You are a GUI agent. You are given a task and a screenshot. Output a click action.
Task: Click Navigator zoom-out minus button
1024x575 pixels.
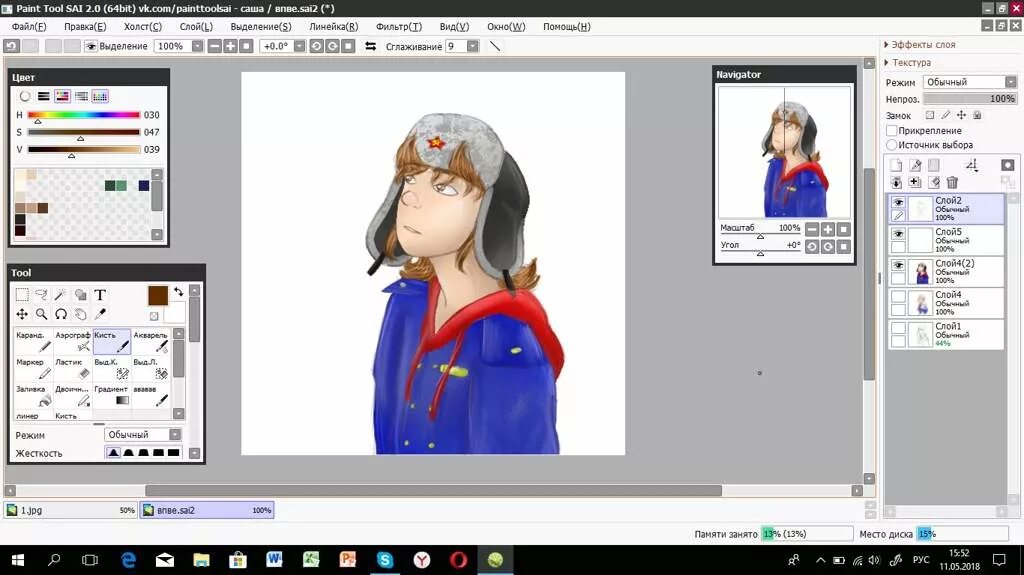(x=812, y=229)
